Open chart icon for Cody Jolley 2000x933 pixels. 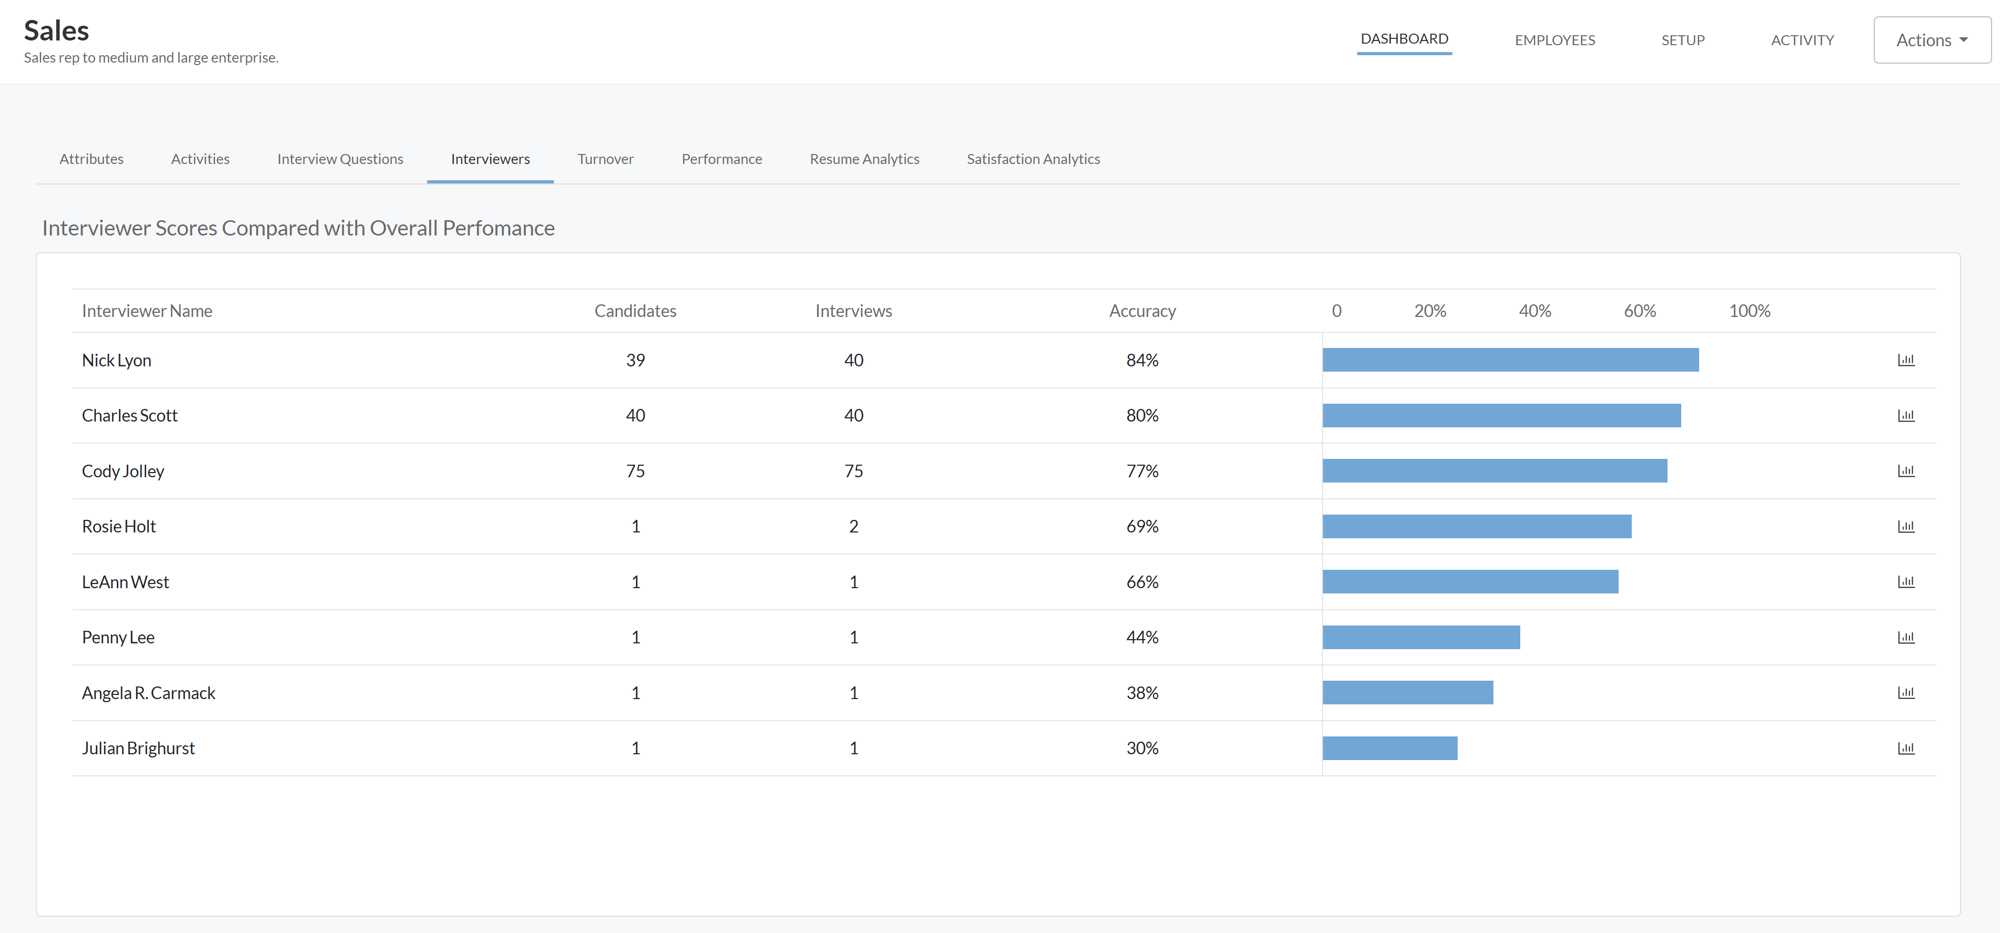click(x=1906, y=471)
